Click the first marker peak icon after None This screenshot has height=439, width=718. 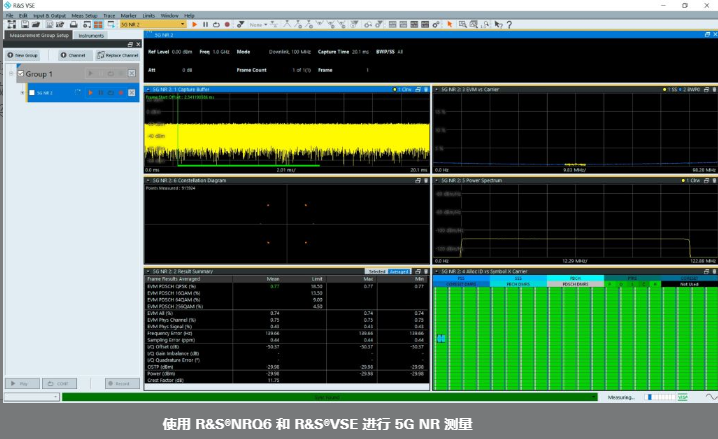click(x=287, y=24)
